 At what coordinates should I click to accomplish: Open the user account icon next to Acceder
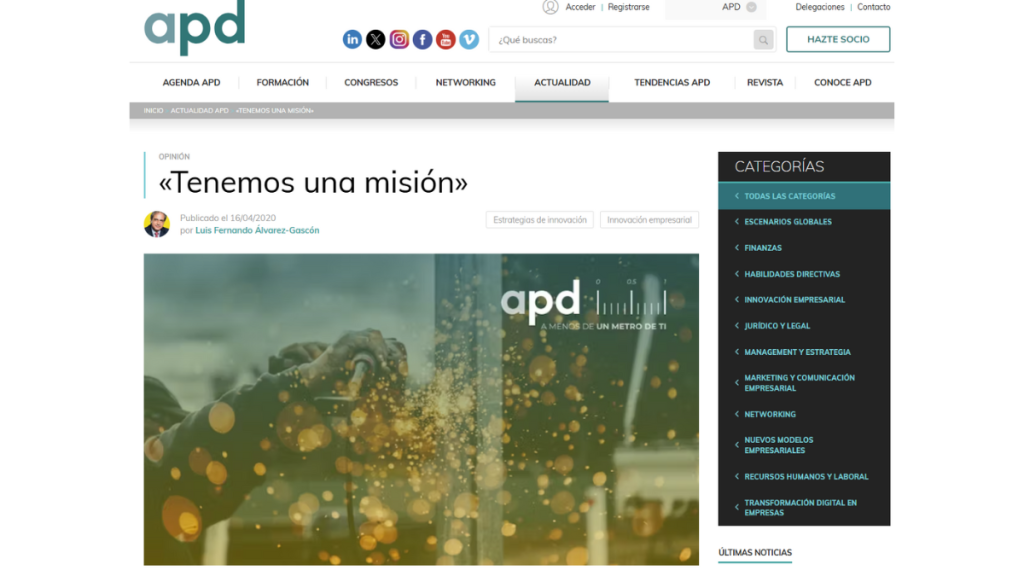click(x=548, y=7)
